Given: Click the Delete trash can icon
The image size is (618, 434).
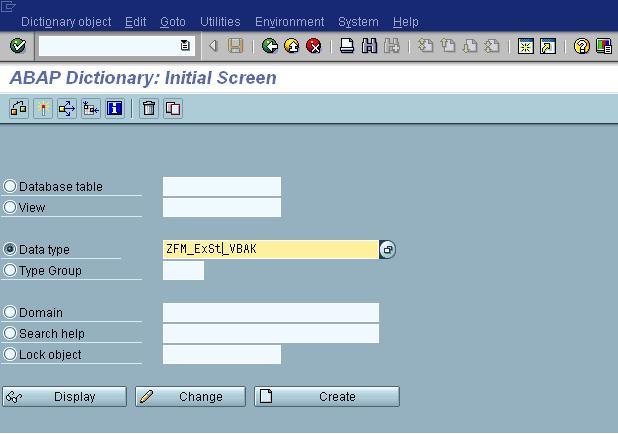Looking at the screenshot, I should [149, 108].
